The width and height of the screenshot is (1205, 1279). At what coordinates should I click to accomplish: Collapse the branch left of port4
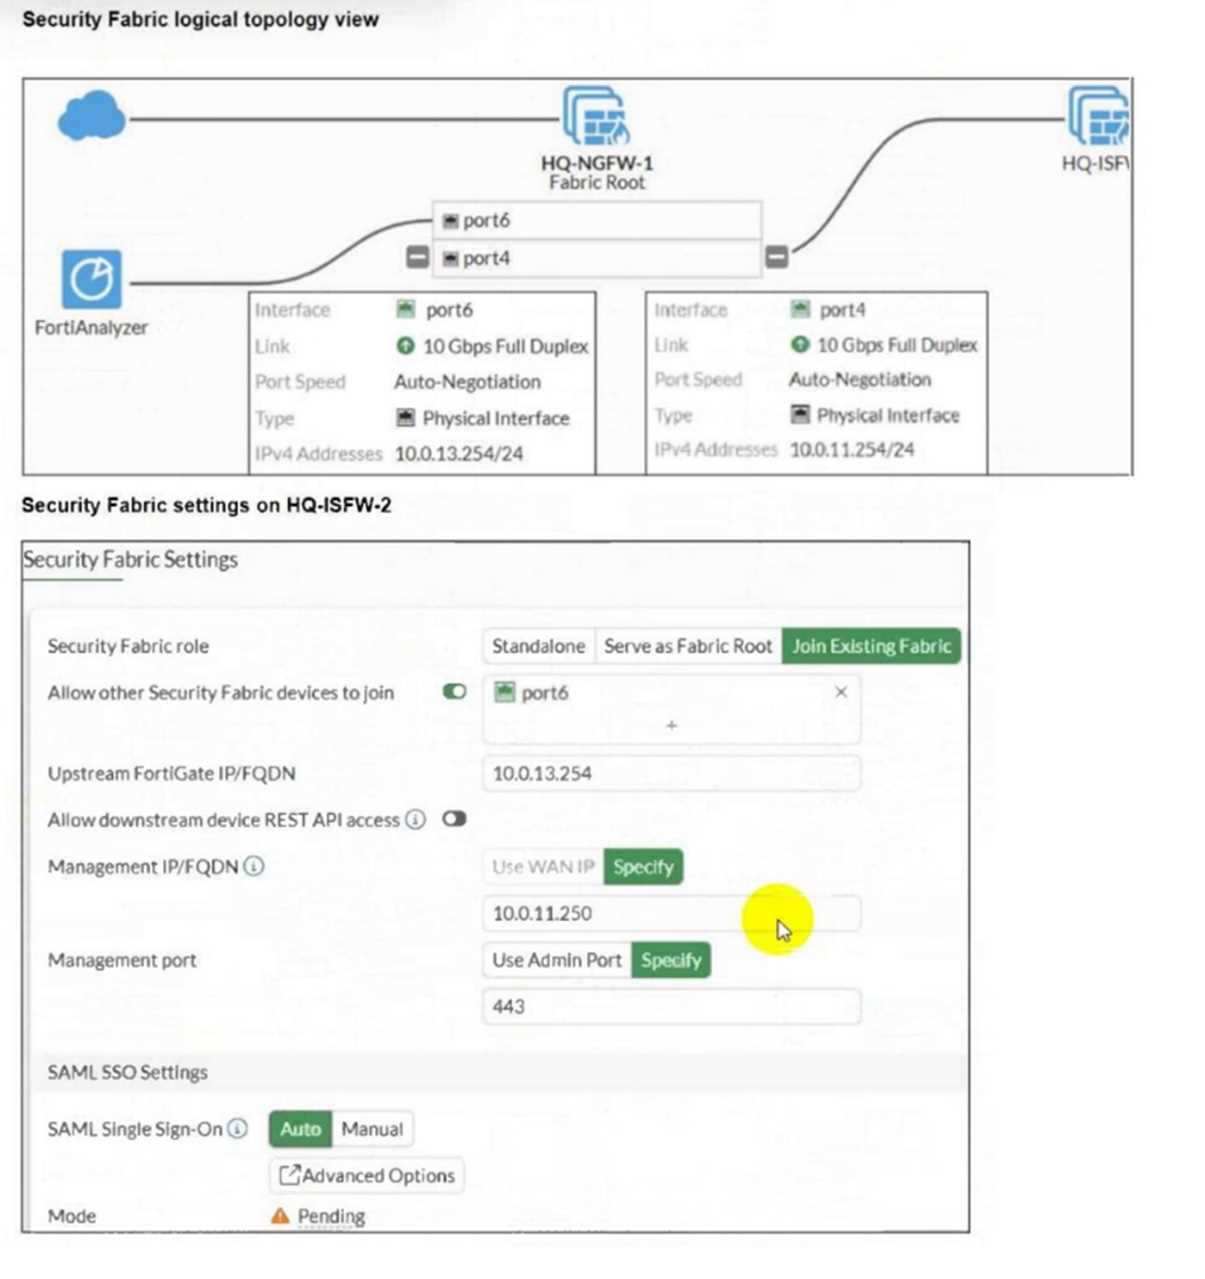[417, 258]
